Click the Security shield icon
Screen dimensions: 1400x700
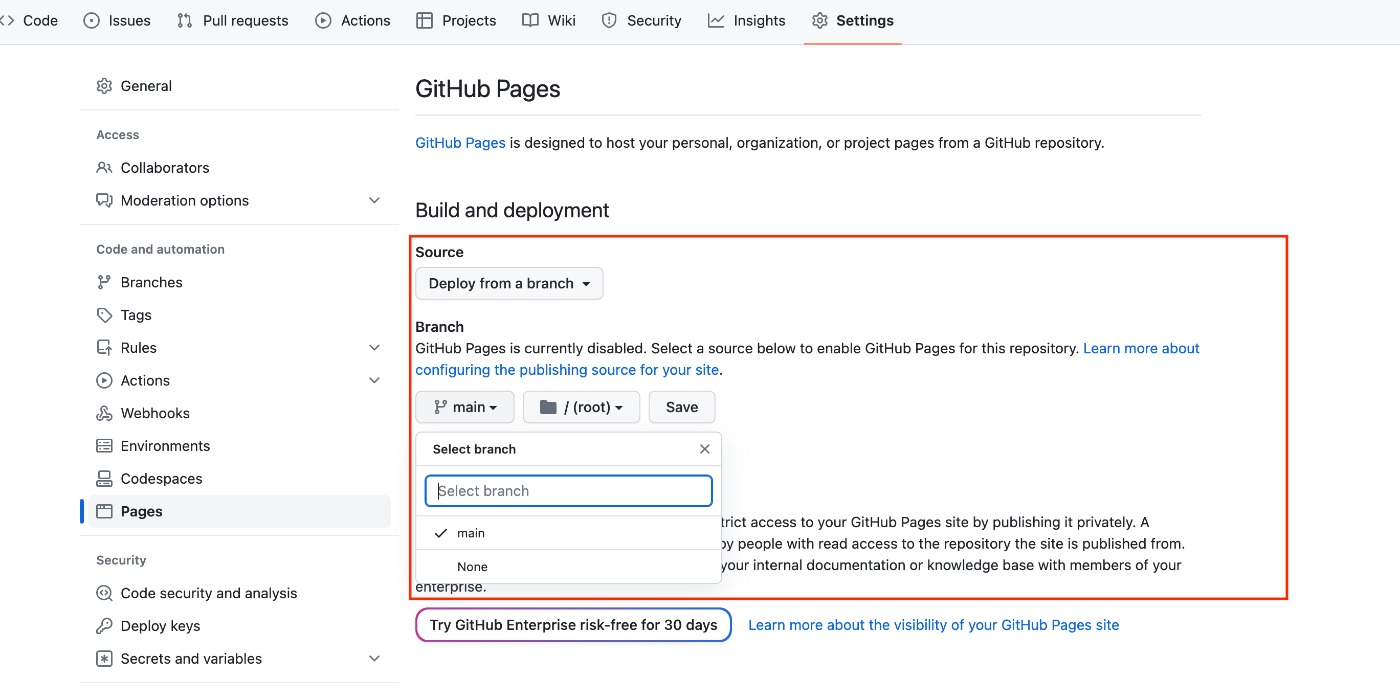coord(609,20)
